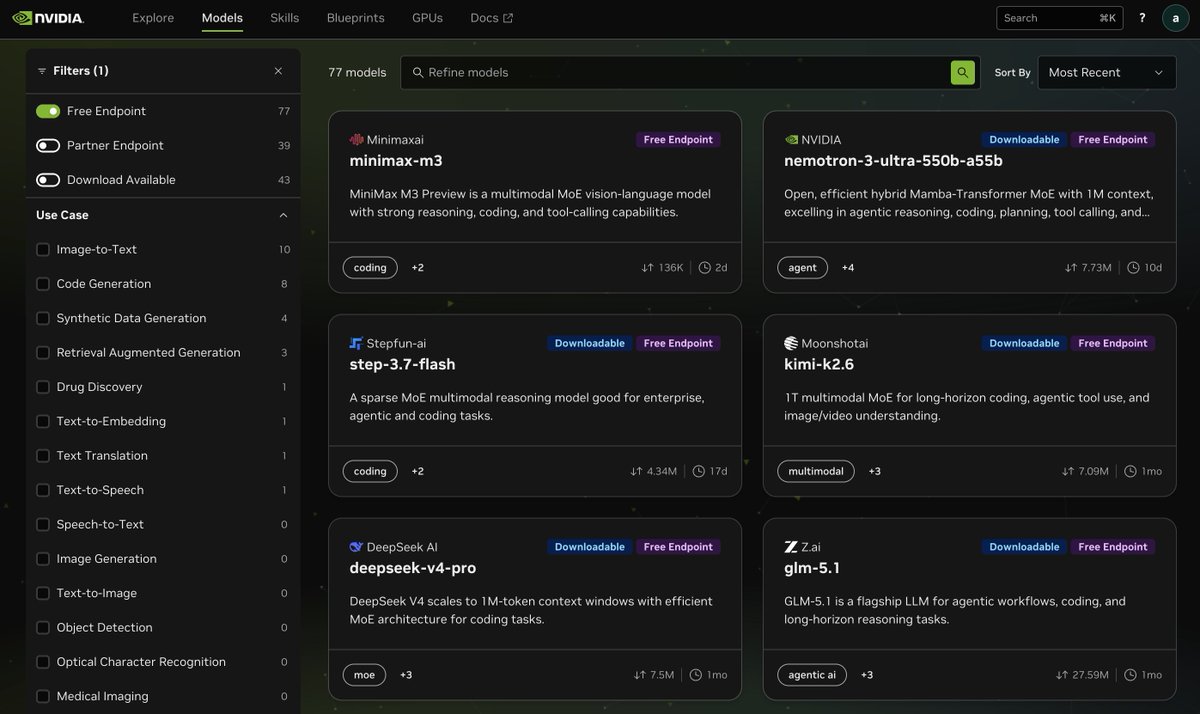Check the Image-to-Text checkbox
The height and width of the screenshot is (714, 1200).
(x=43, y=250)
